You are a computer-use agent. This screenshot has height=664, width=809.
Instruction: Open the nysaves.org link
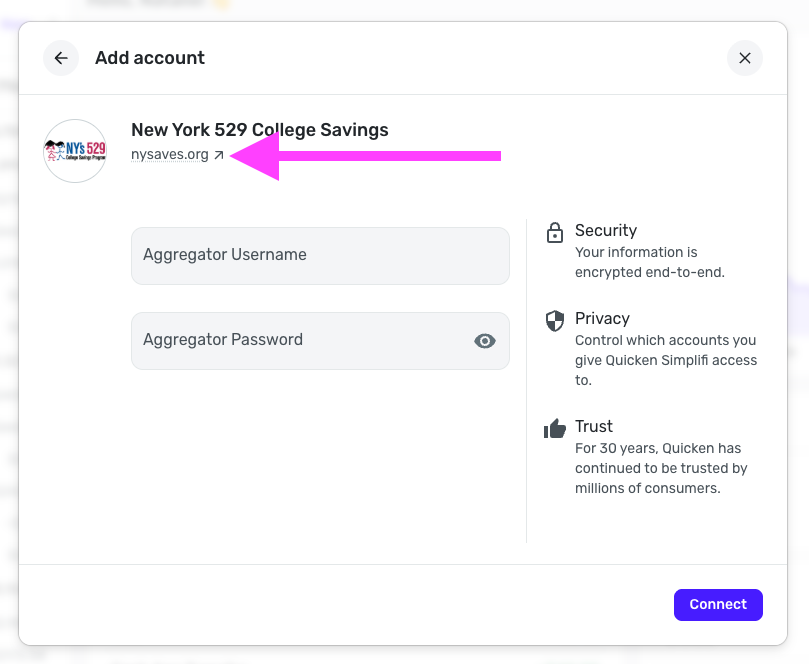coord(170,155)
